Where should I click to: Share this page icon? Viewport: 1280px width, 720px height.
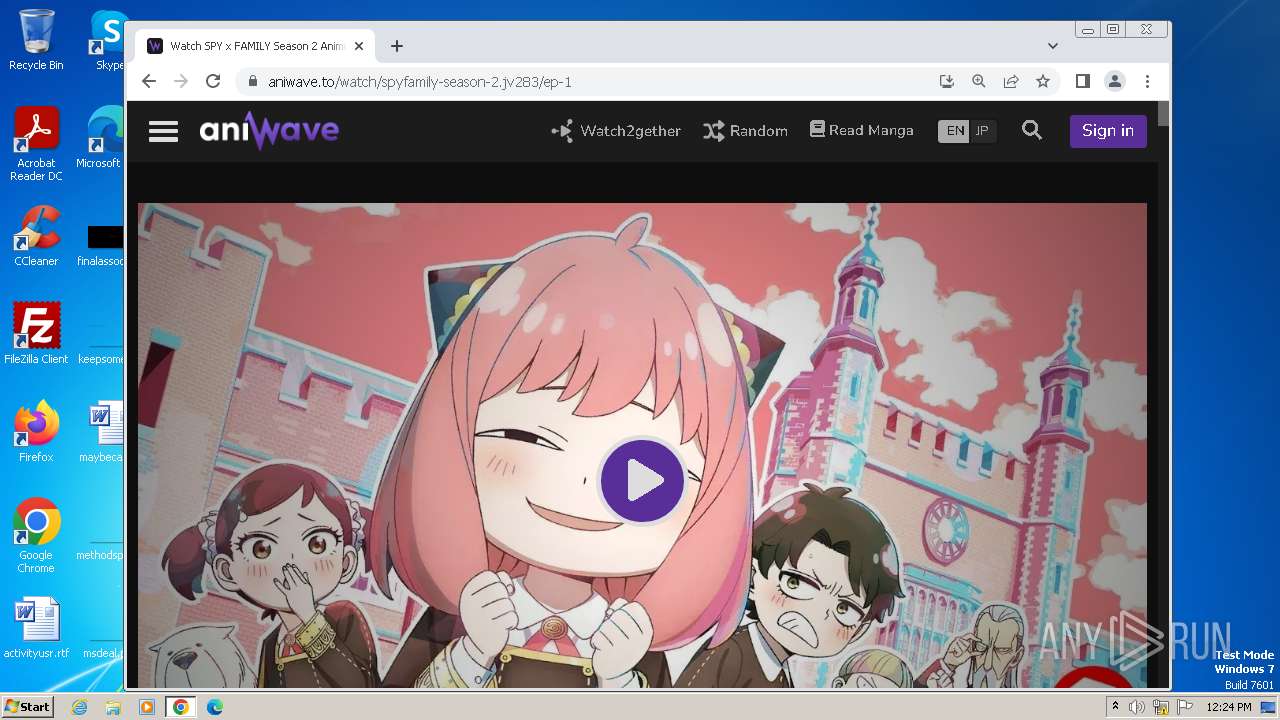1011,81
